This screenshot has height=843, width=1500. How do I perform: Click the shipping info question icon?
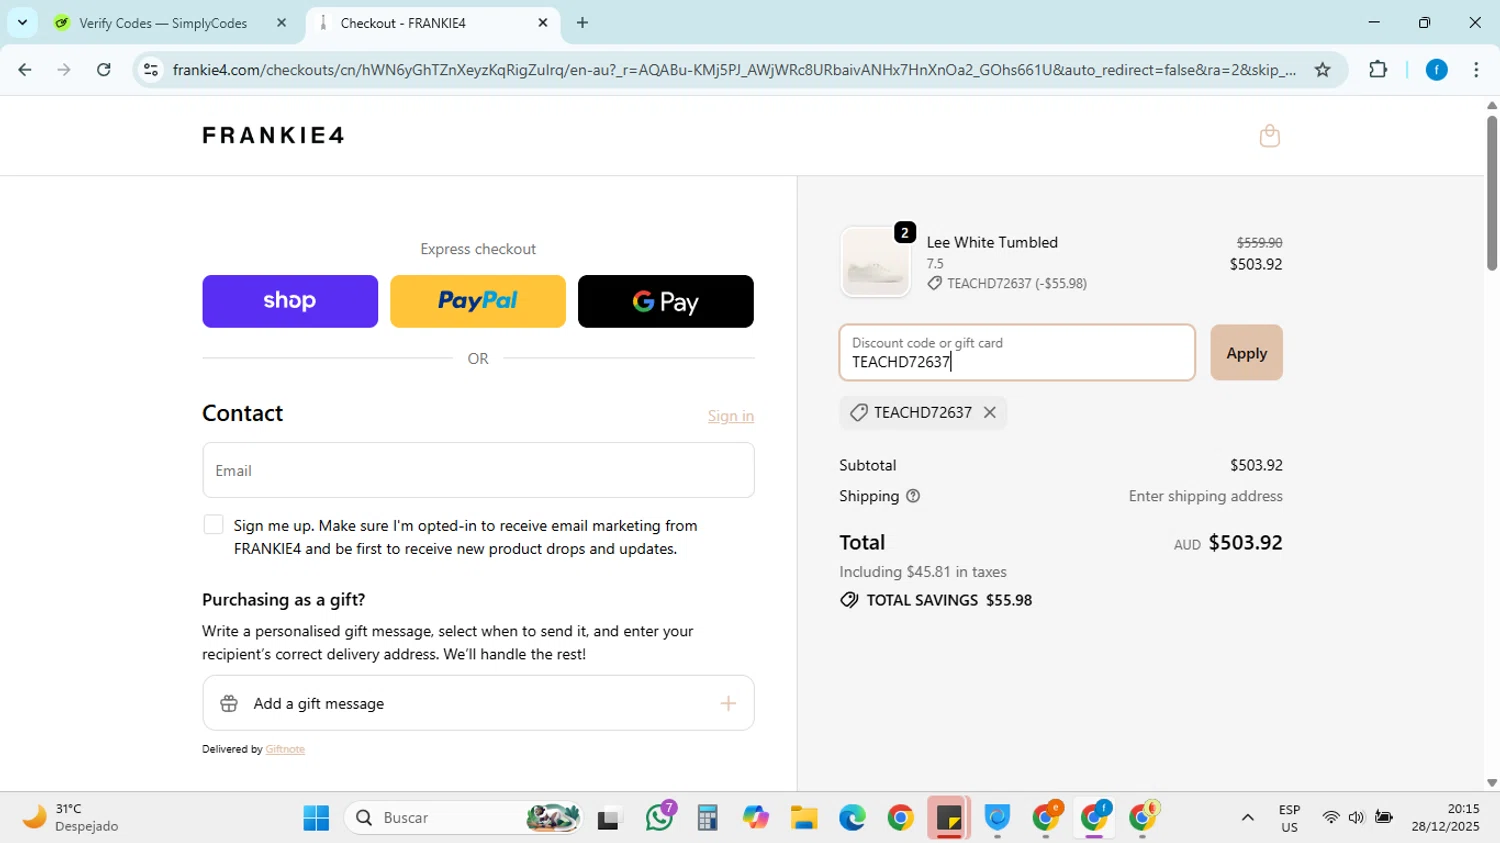(913, 496)
